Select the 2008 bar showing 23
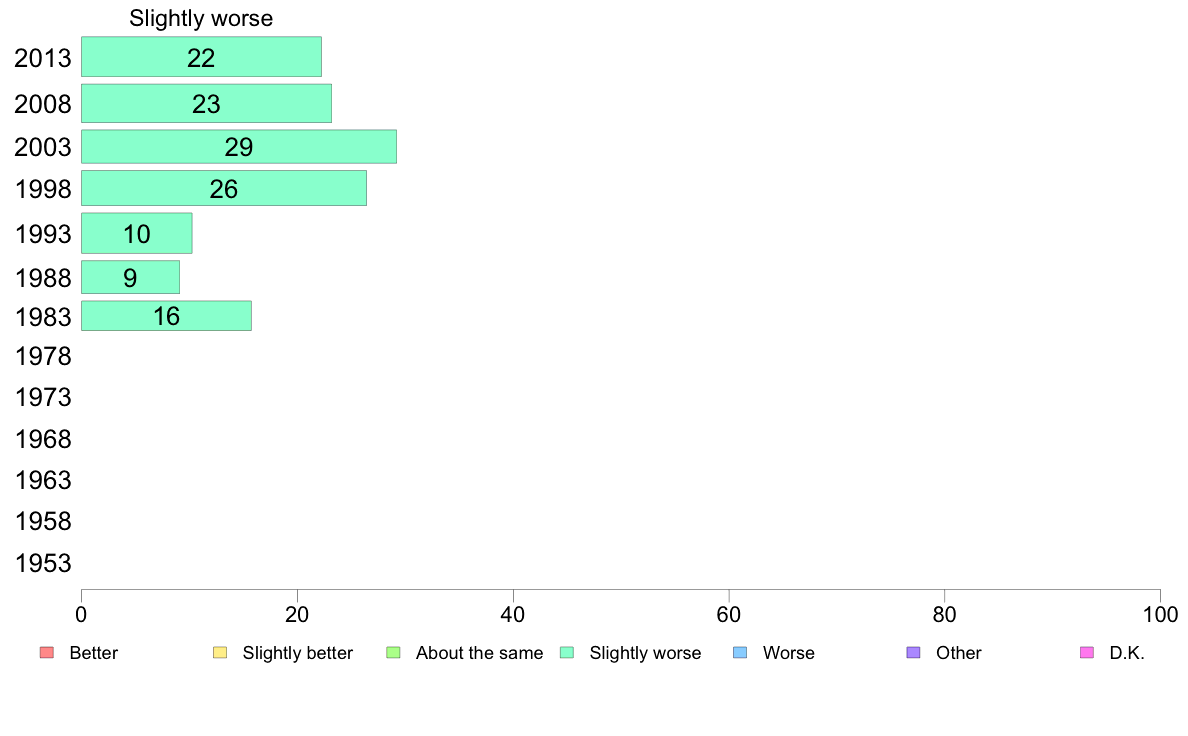The width and height of the screenshot is (1188, 736). click(x=206, y=103)
